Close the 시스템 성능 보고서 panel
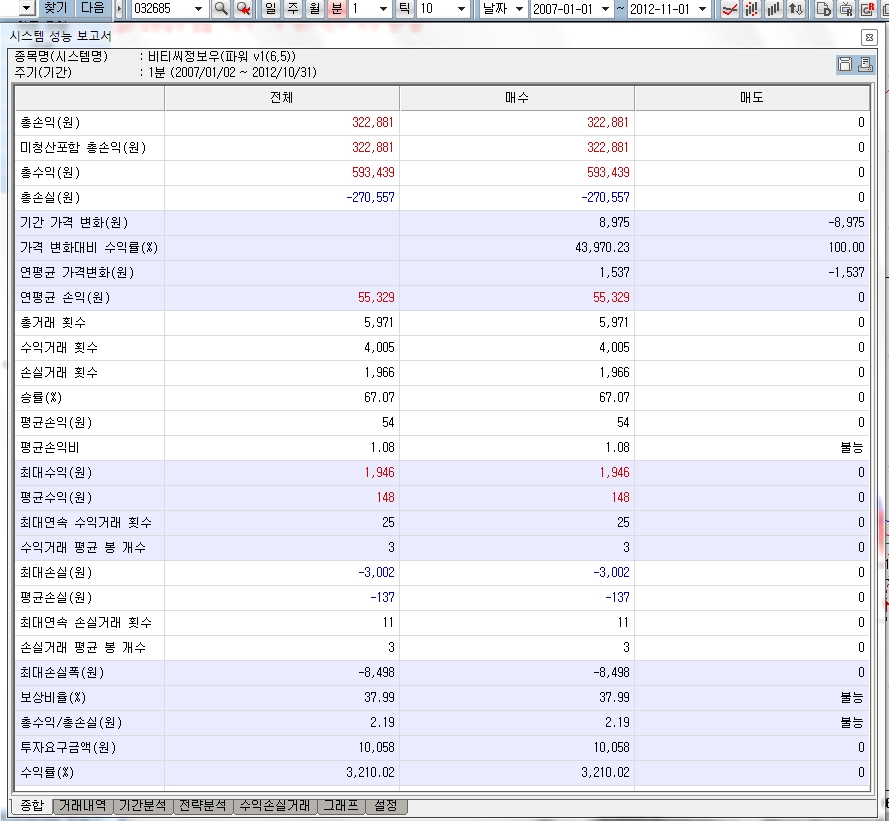Viewport: 889px width, 821px height. click(869, 36)
